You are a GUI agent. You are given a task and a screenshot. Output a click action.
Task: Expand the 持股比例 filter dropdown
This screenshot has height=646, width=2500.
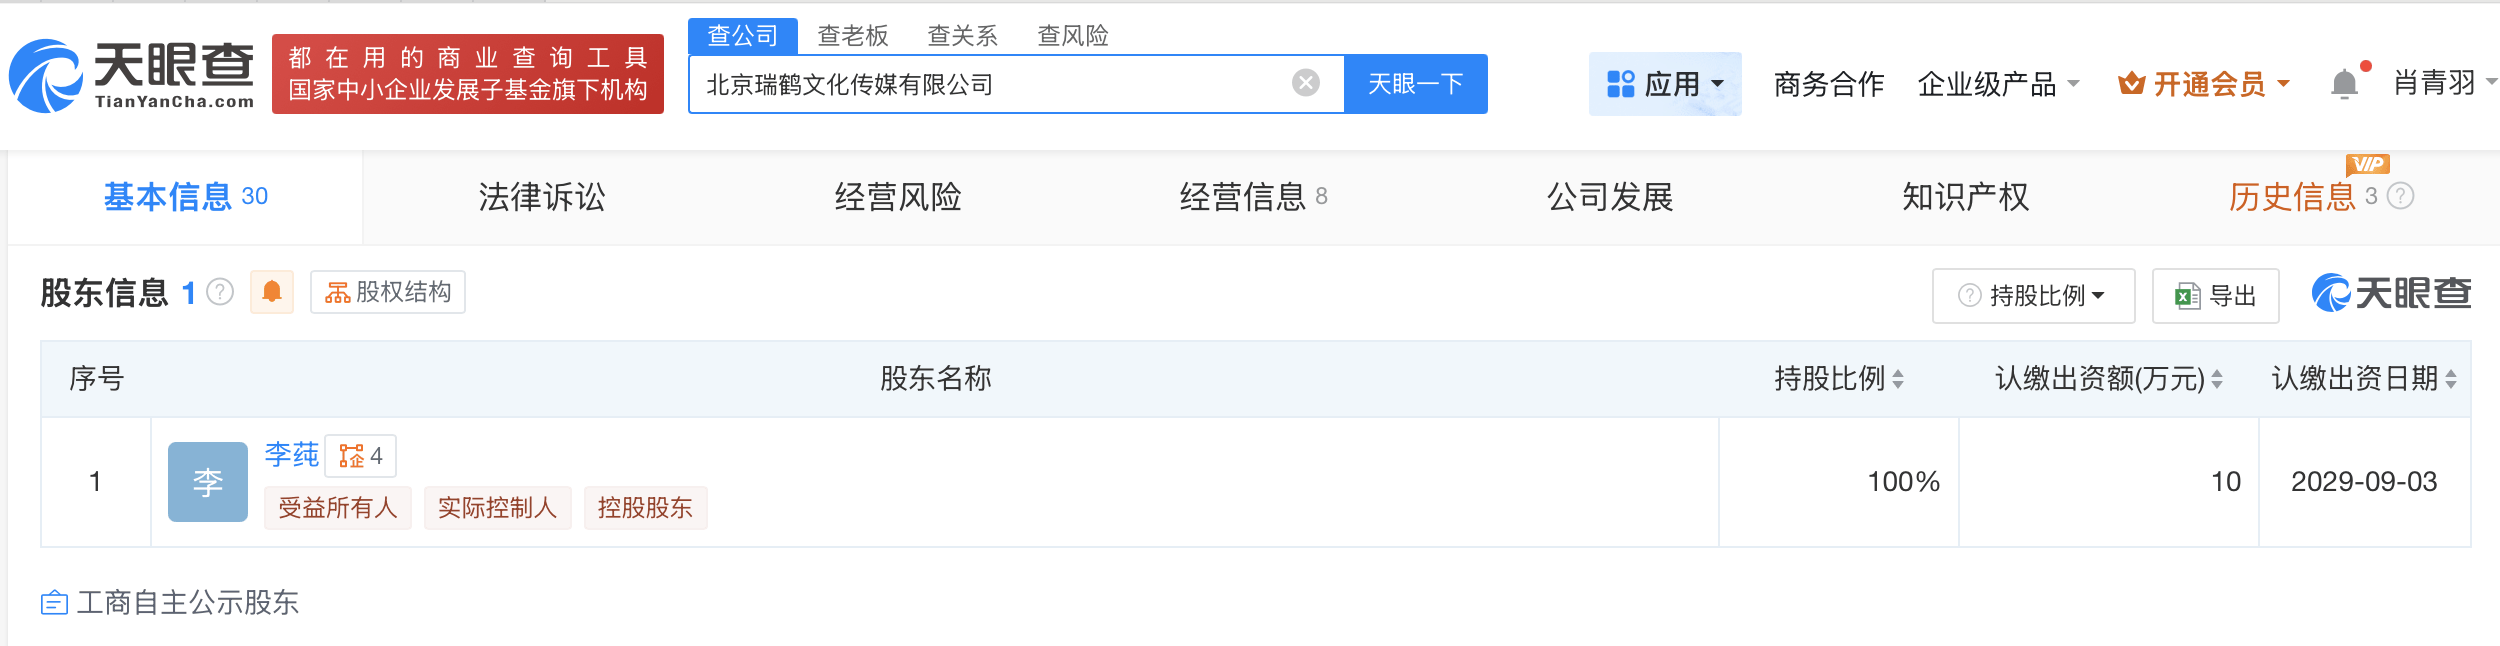[2033, 296]
